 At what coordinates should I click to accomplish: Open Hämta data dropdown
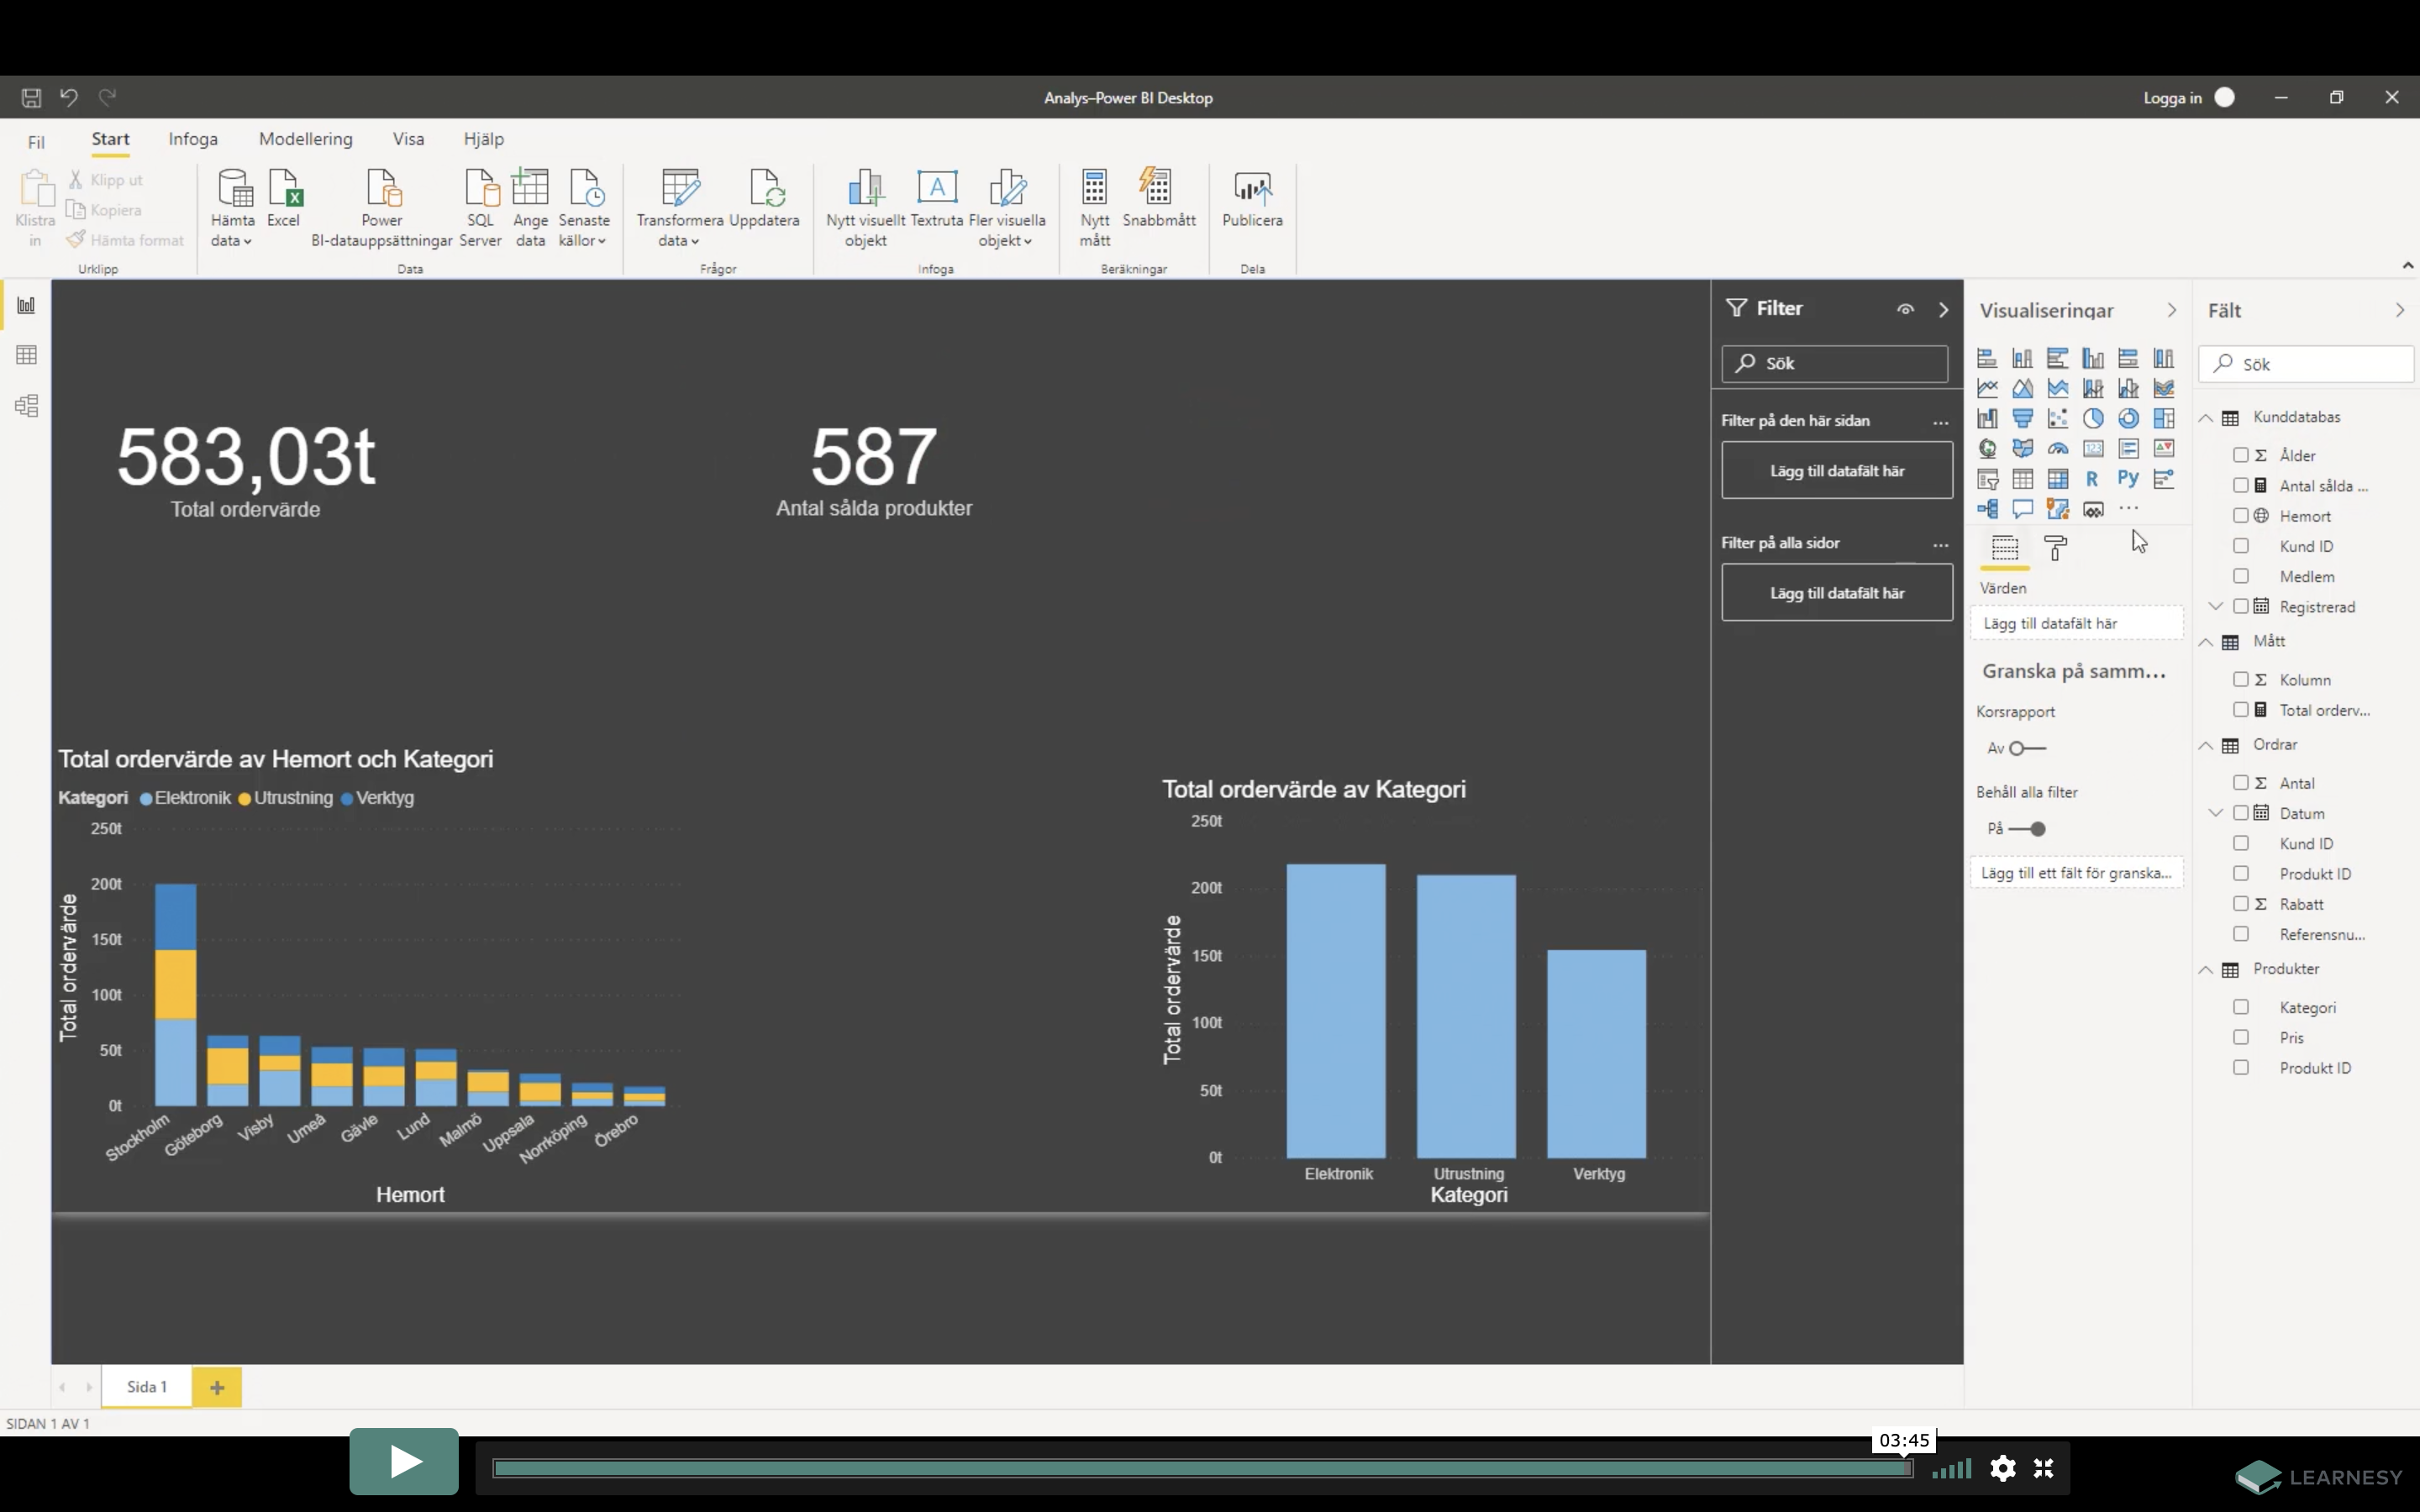point(232,208)
